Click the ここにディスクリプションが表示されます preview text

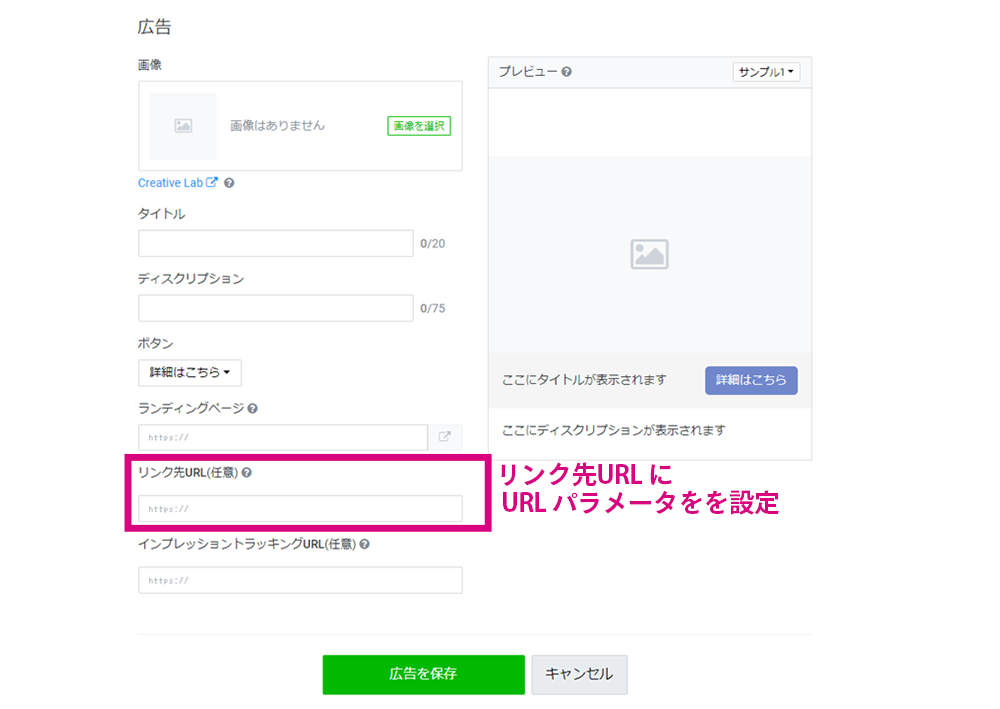coord(614,430)
